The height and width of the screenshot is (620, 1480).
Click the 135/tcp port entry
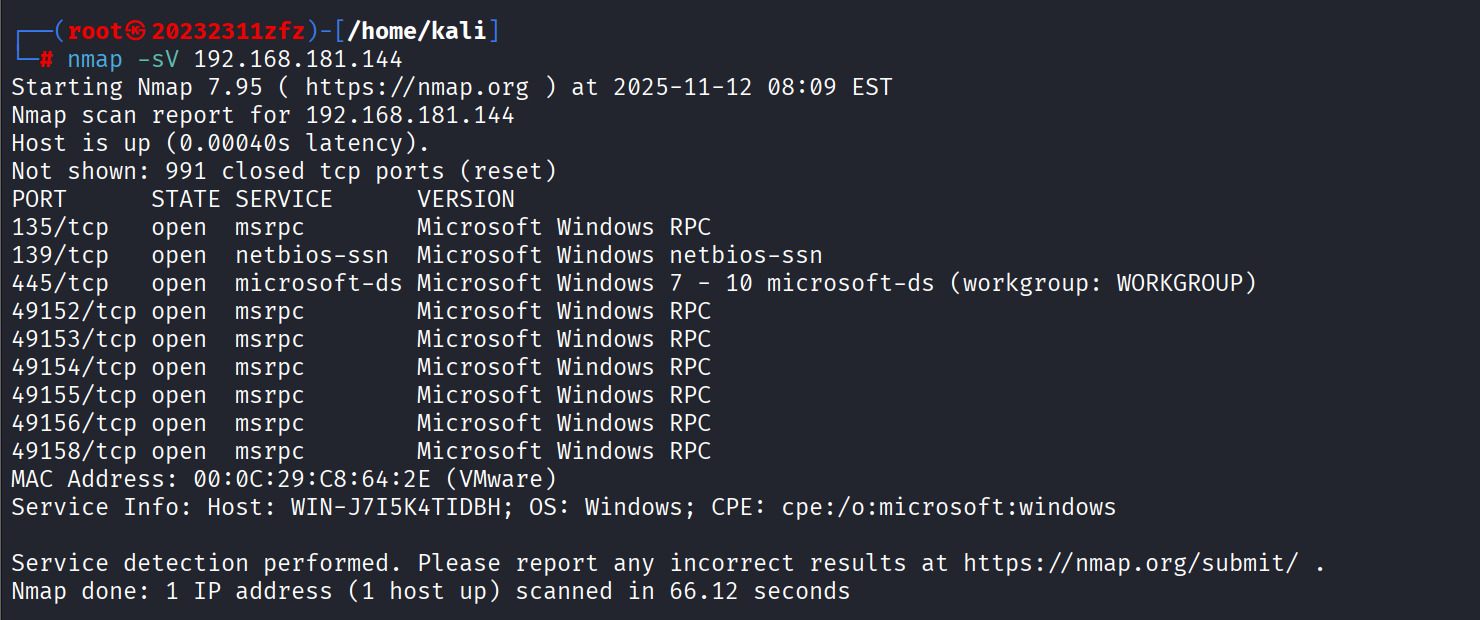click(60, 227)
